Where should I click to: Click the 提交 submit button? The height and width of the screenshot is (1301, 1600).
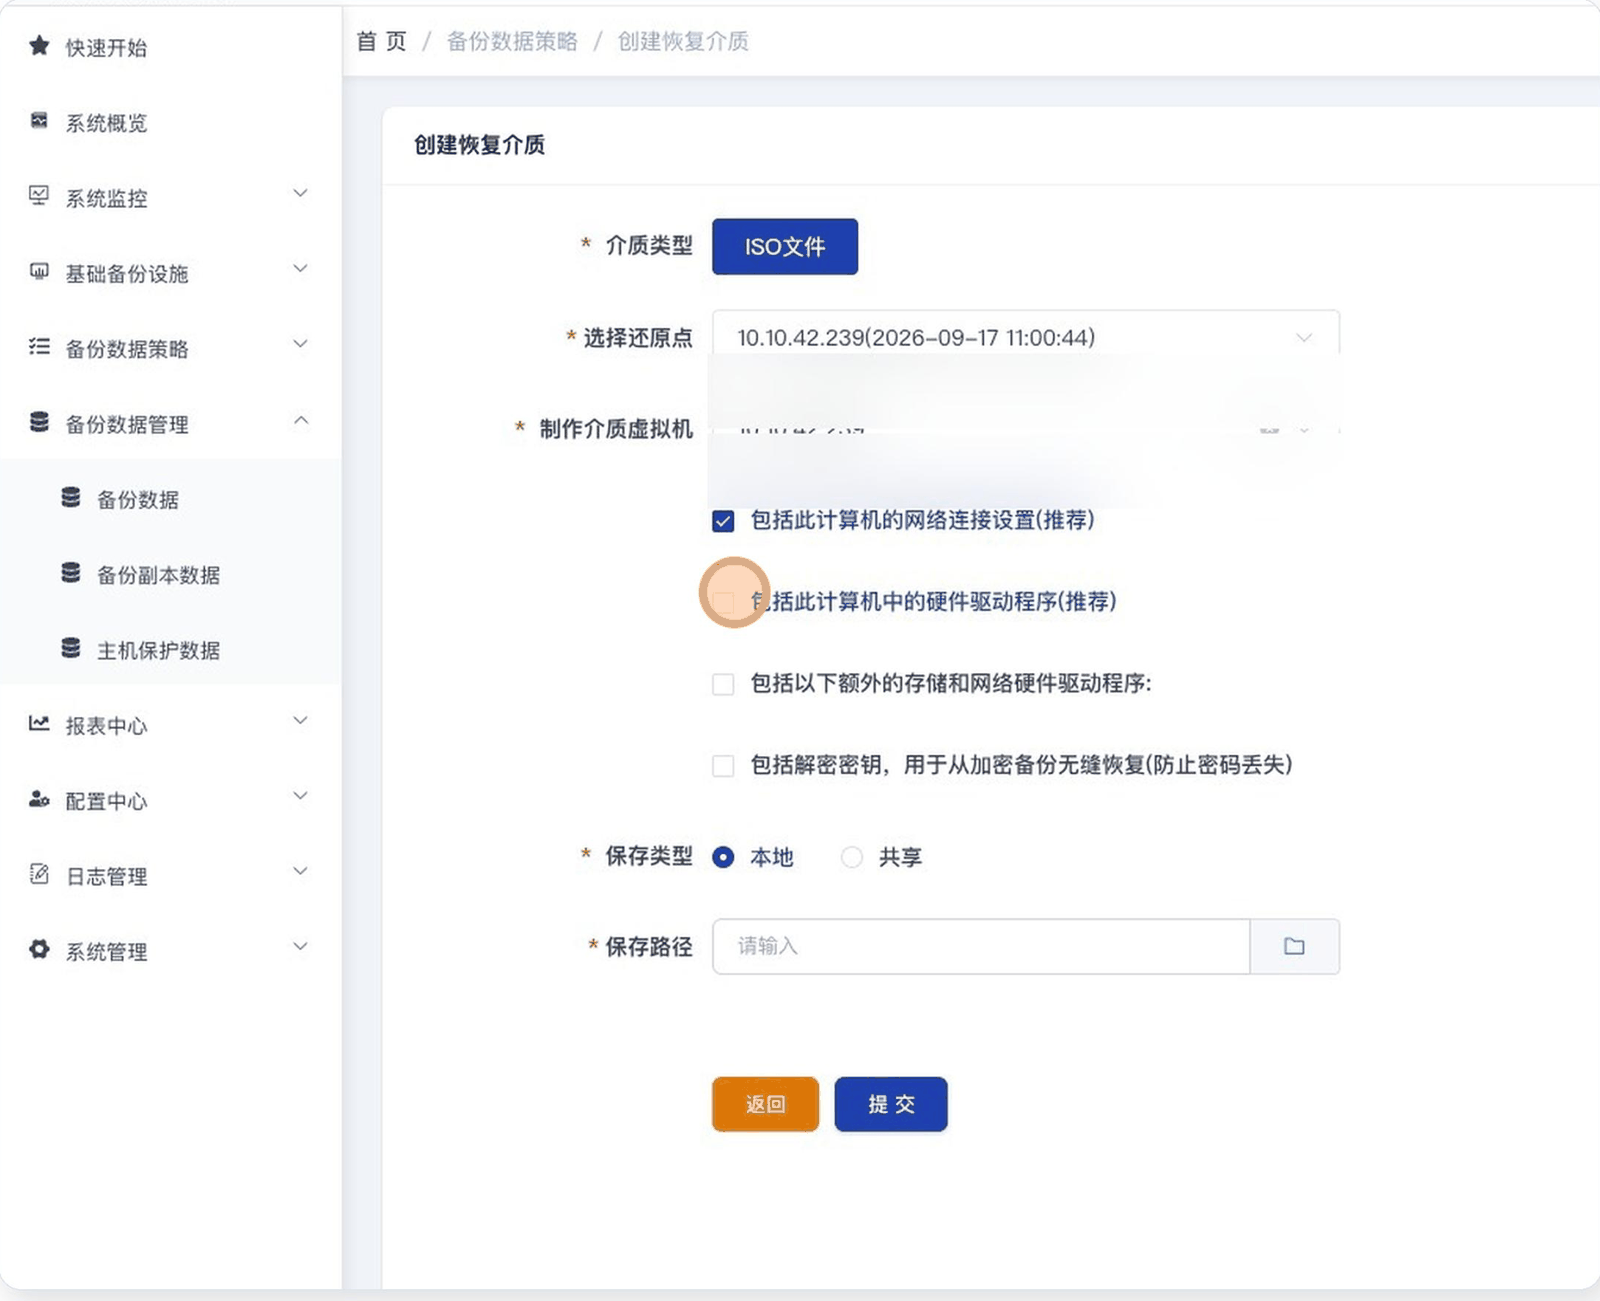[891, 1104]
